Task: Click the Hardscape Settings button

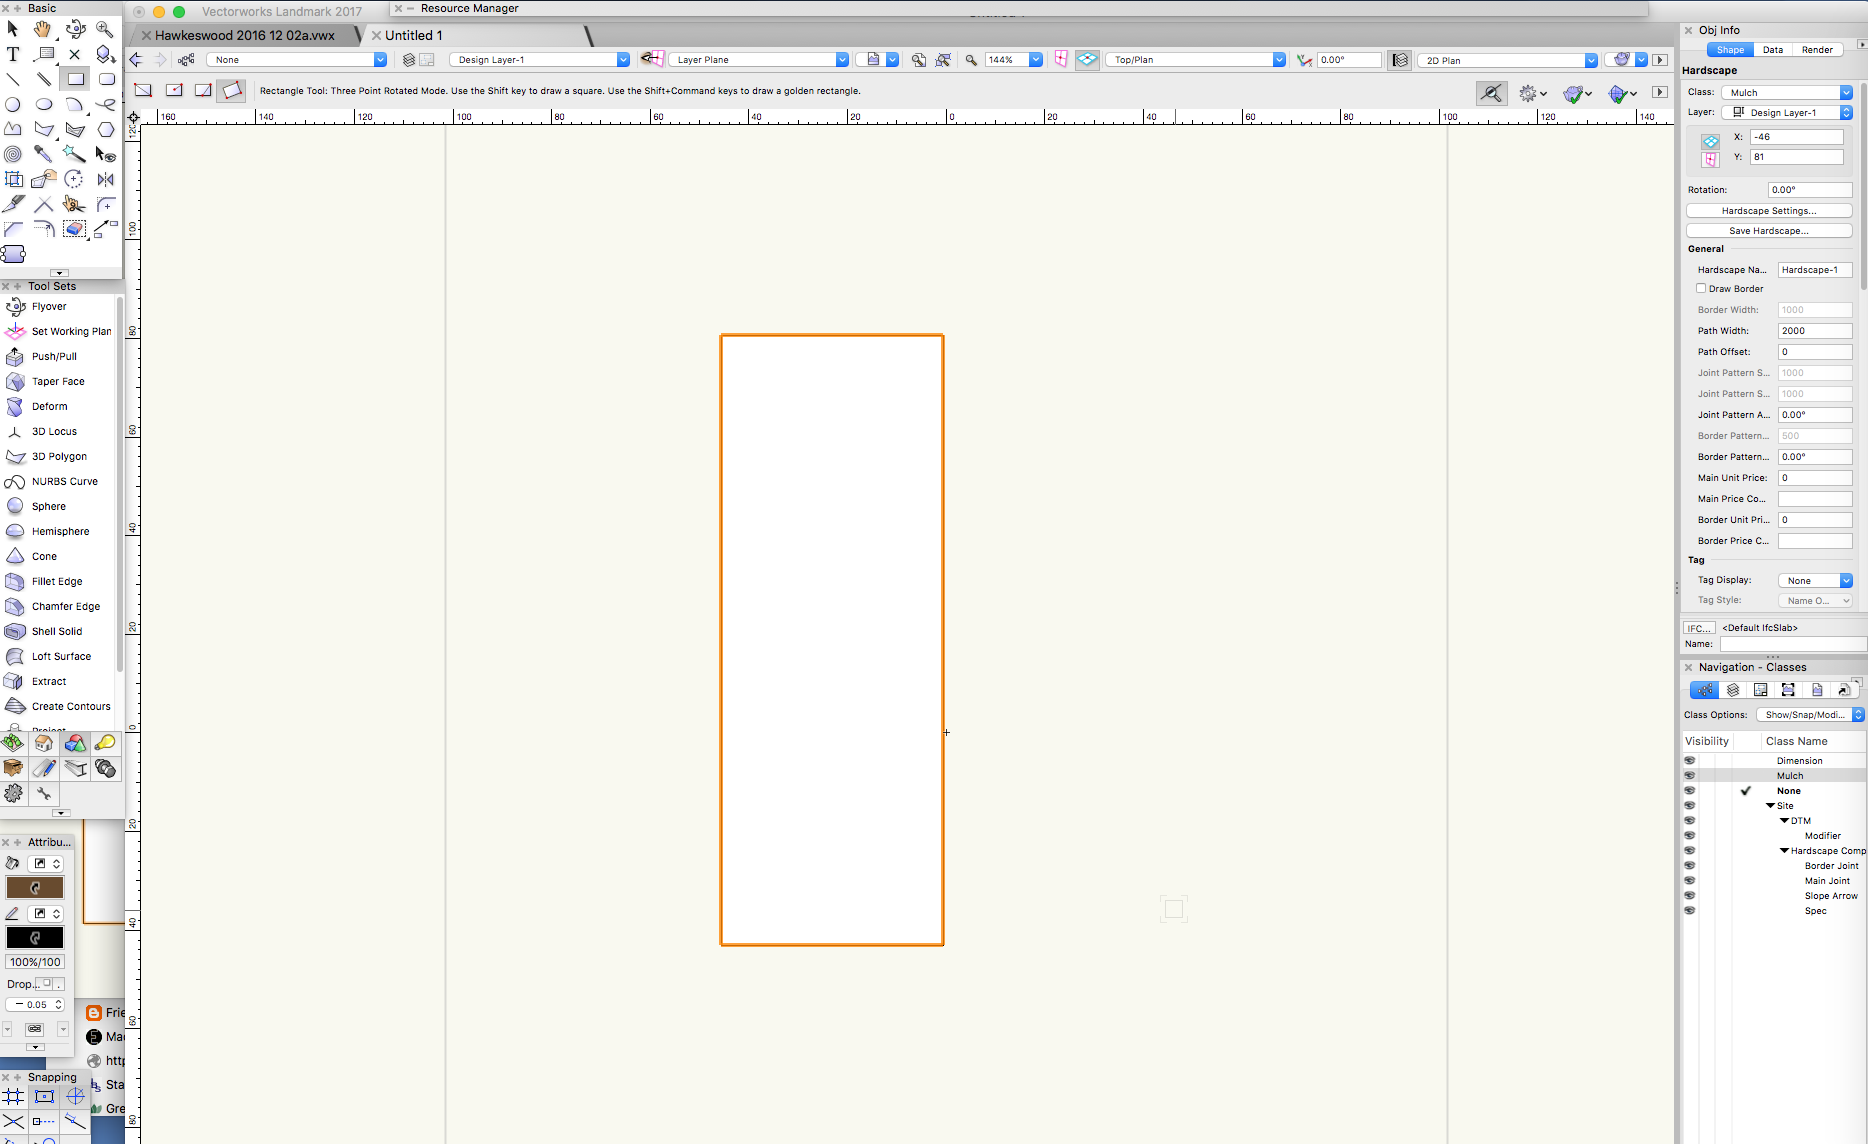Action: (x=1768, y=210)
